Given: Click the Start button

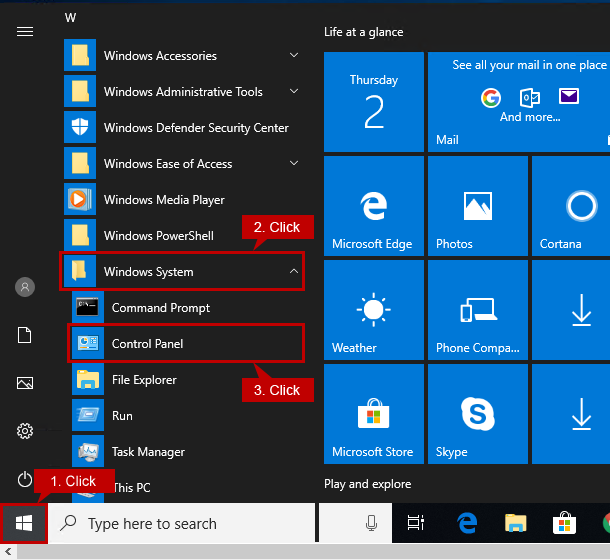Looking at the screenshot, I should click(x=25, y=523).
